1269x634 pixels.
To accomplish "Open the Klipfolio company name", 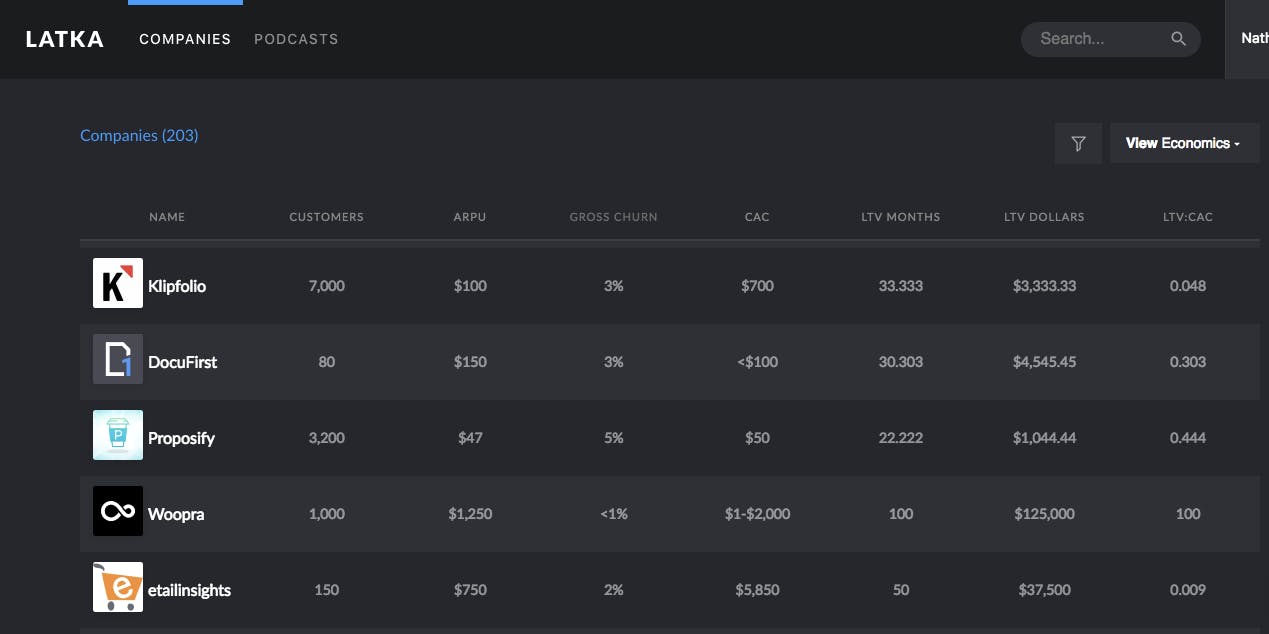I will [x=177, y=286].
